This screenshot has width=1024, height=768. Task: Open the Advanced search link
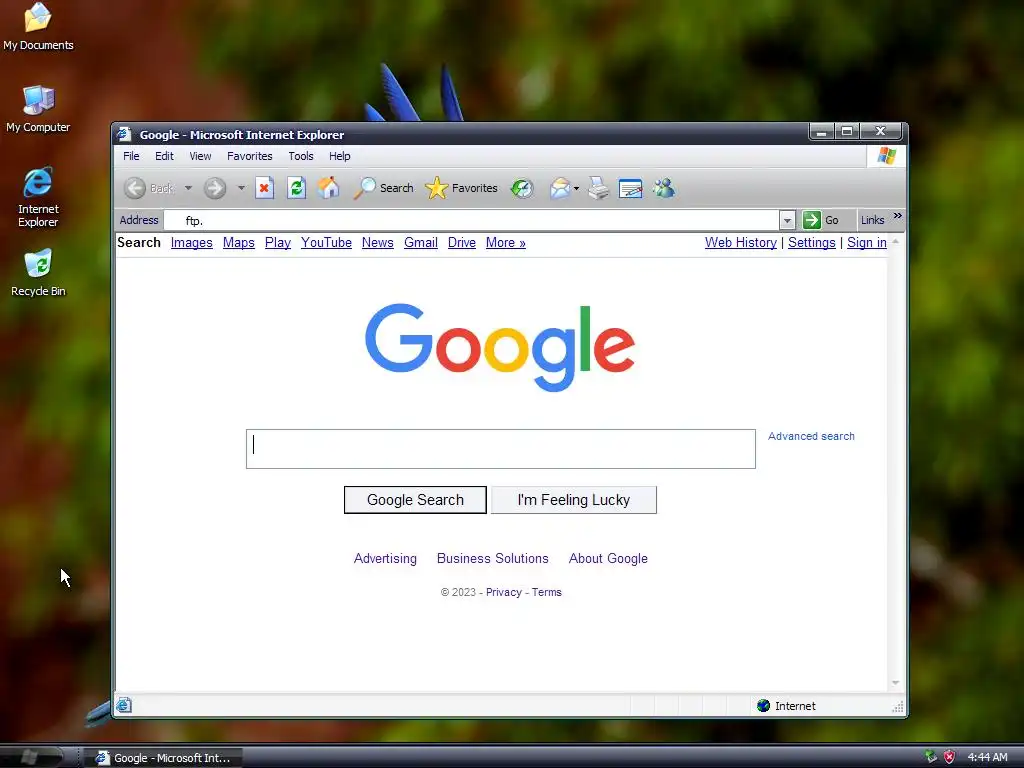coord(811,436)
